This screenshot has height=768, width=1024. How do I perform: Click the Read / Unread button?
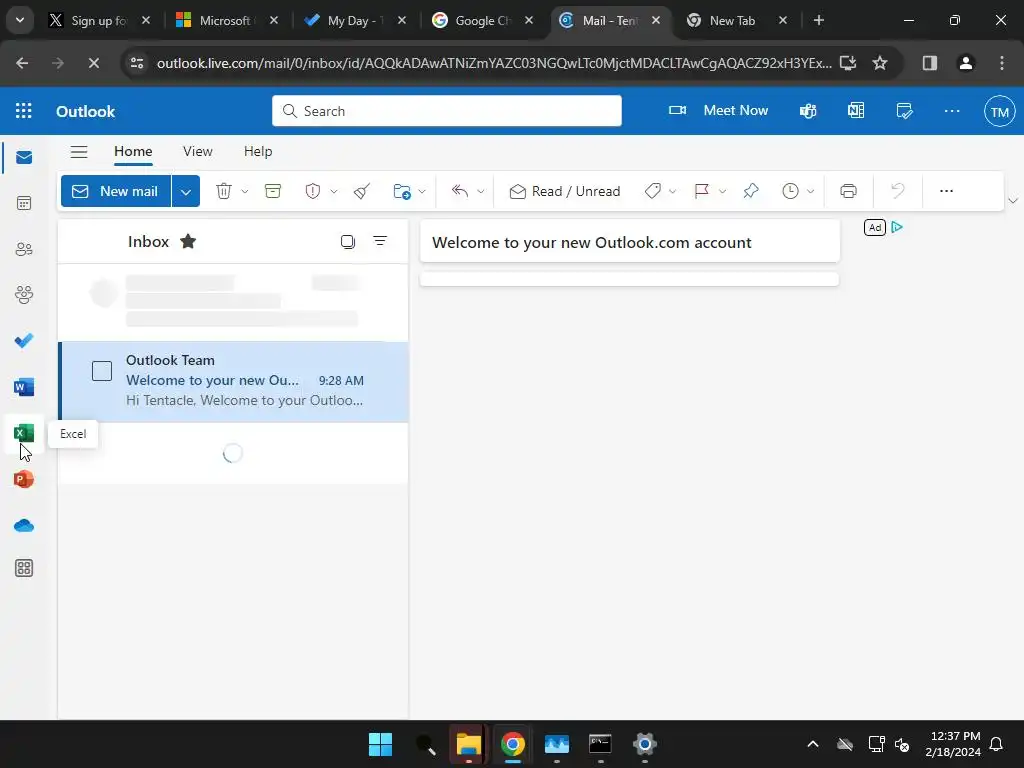coord(564,191)
